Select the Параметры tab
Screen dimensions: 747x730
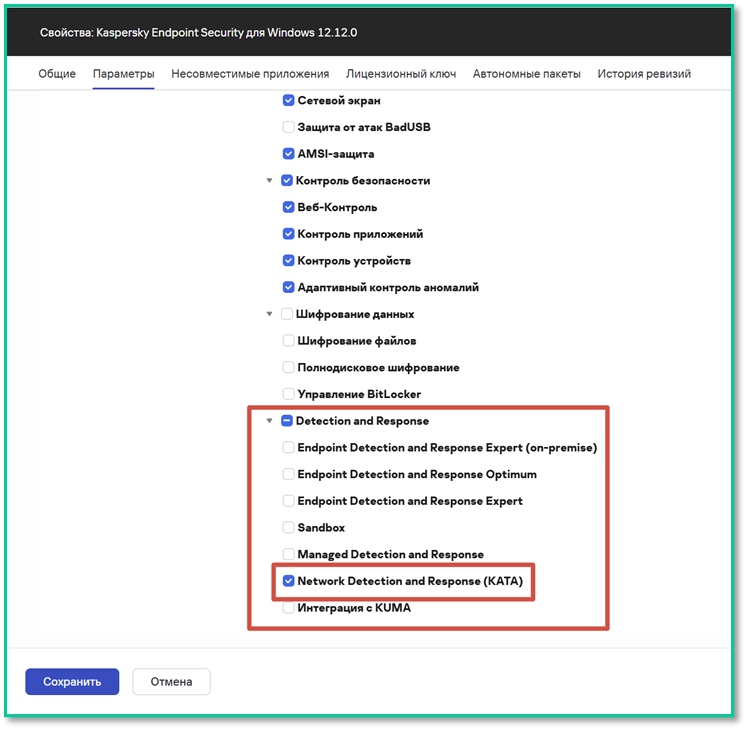(x=123, y=74)
